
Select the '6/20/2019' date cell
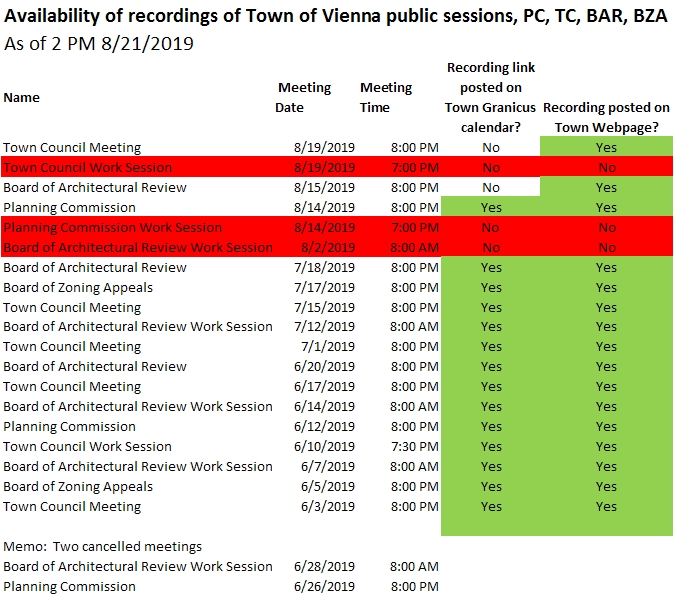pos(324,366)
